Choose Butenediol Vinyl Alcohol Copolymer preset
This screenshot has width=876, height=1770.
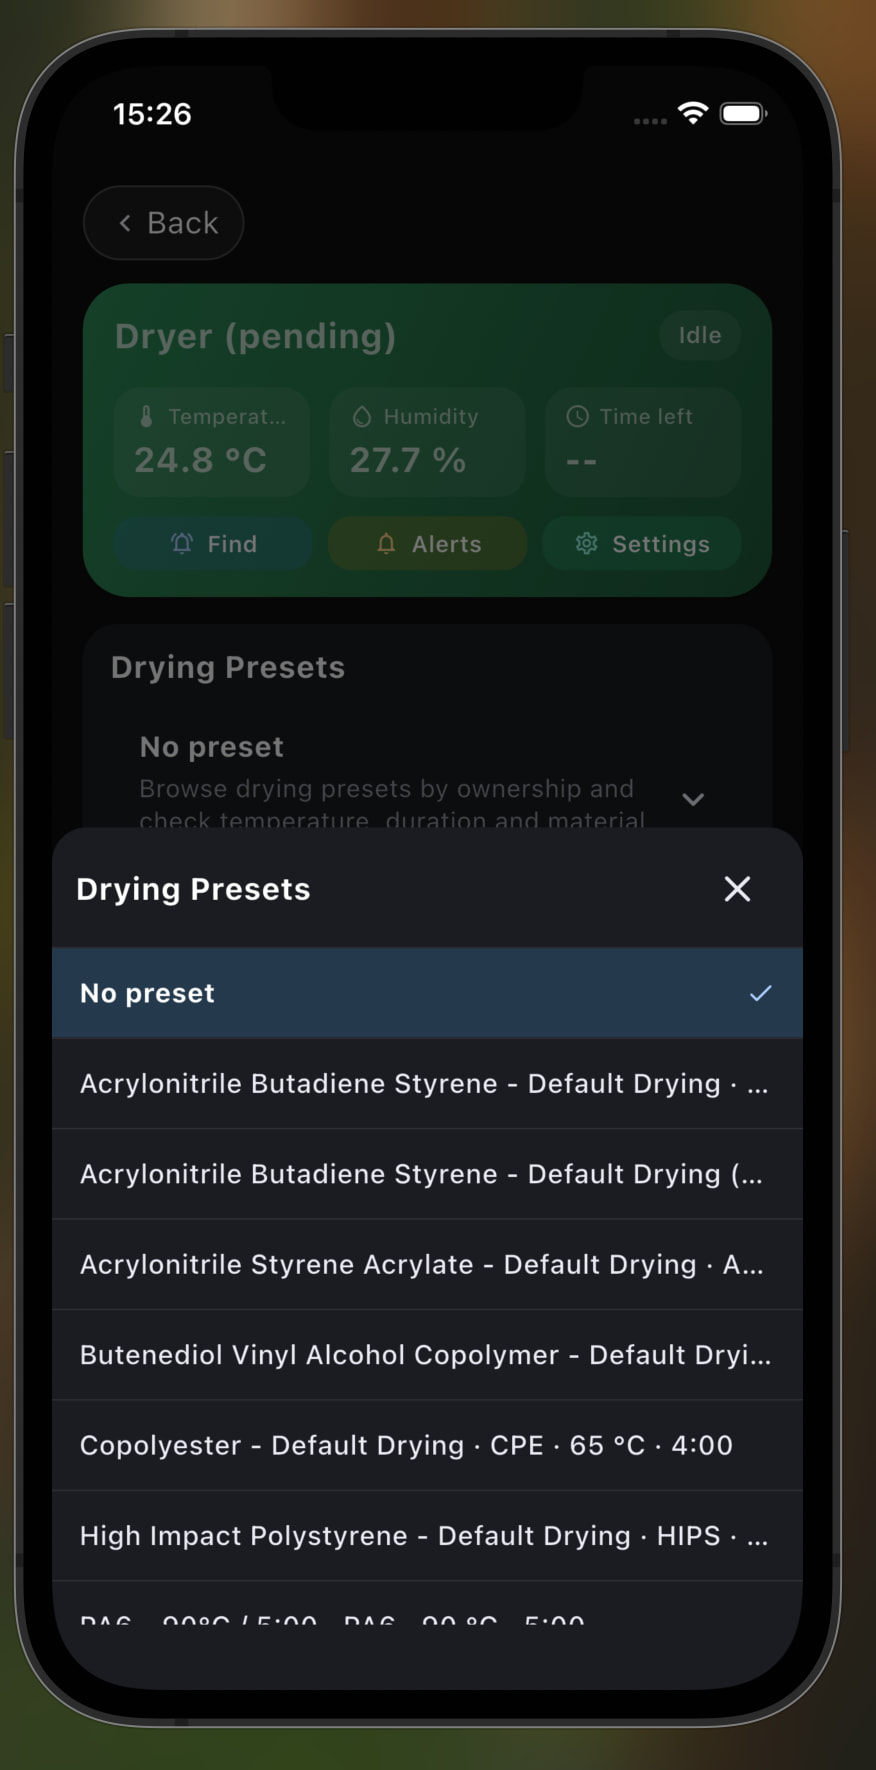424,1355
